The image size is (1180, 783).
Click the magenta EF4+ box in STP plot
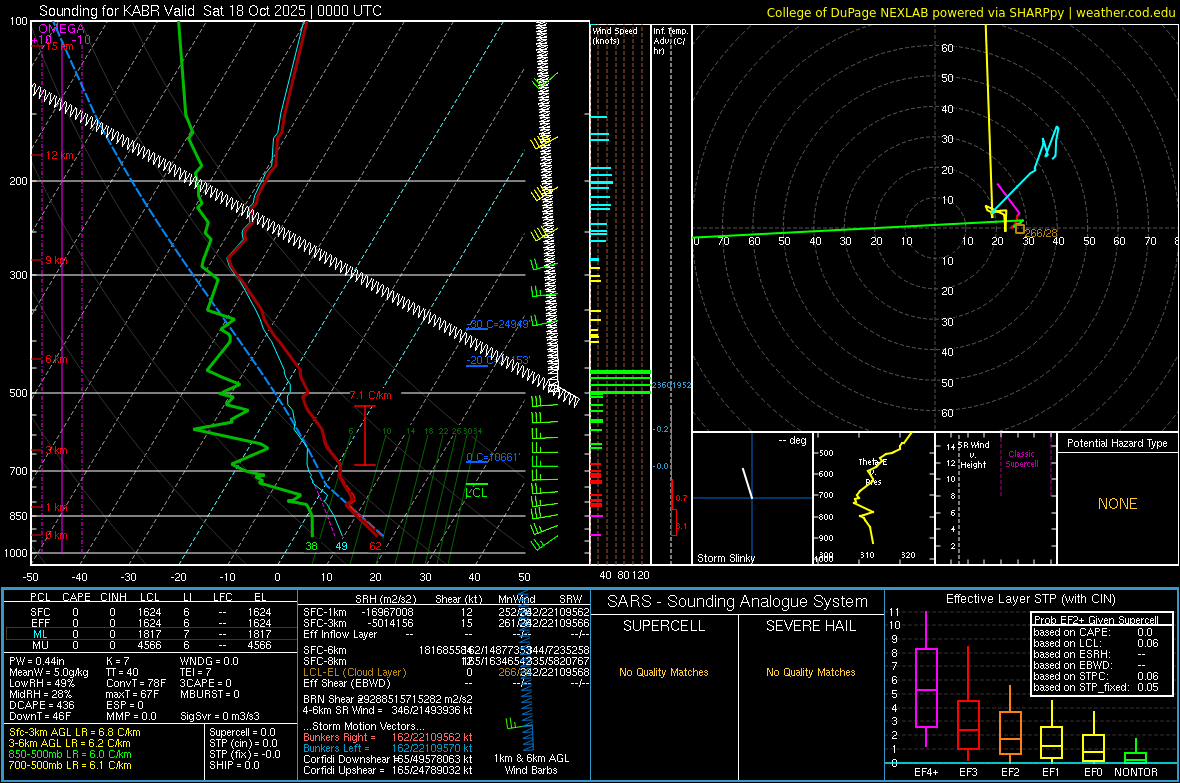(926, 687)
